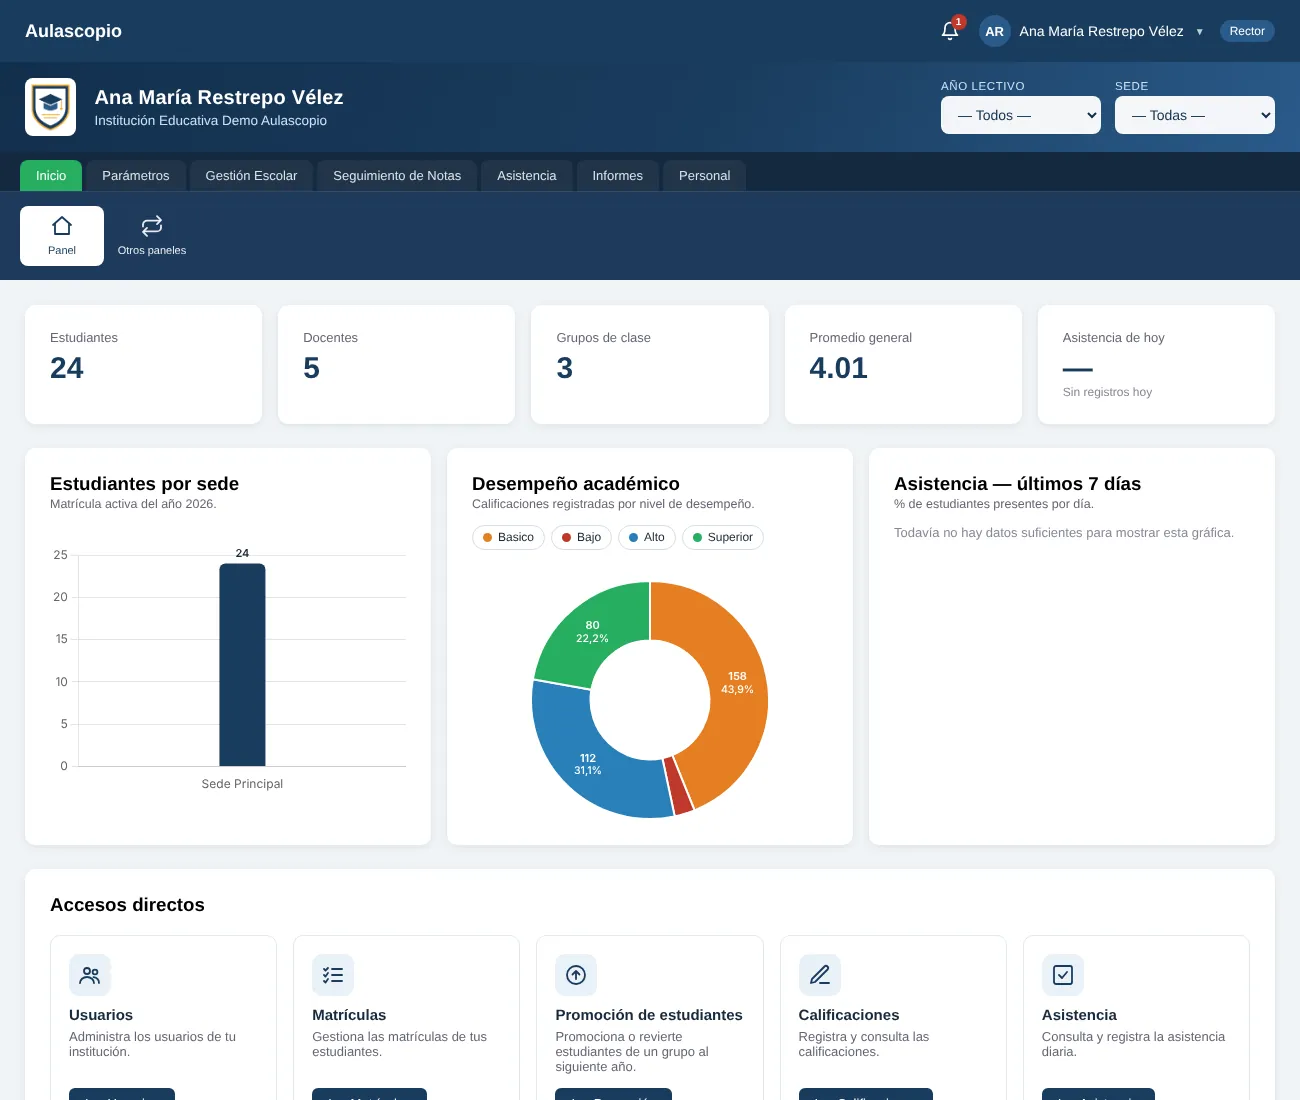This screenshot has height=1100, width=1300.
Task: Click the Matrículas shortcut title
Action: [349, 1015]
